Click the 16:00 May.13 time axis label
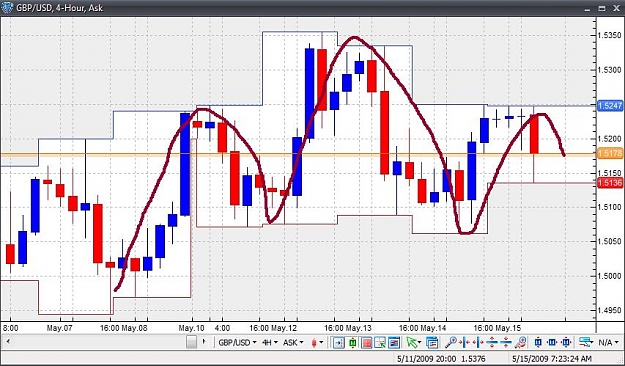This screenshot has height=366, width=625. (x=348, y=328)
